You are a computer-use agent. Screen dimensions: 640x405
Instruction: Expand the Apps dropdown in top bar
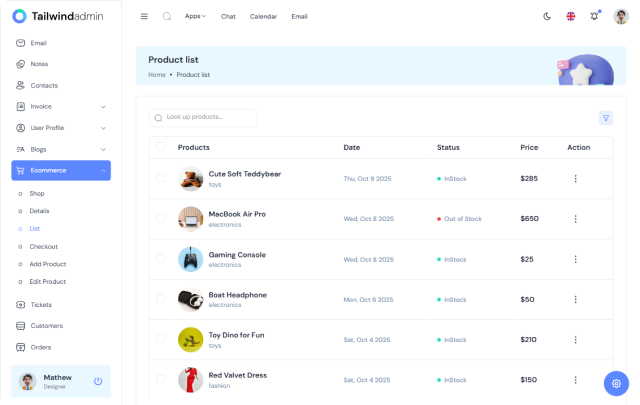pos(196,16)
